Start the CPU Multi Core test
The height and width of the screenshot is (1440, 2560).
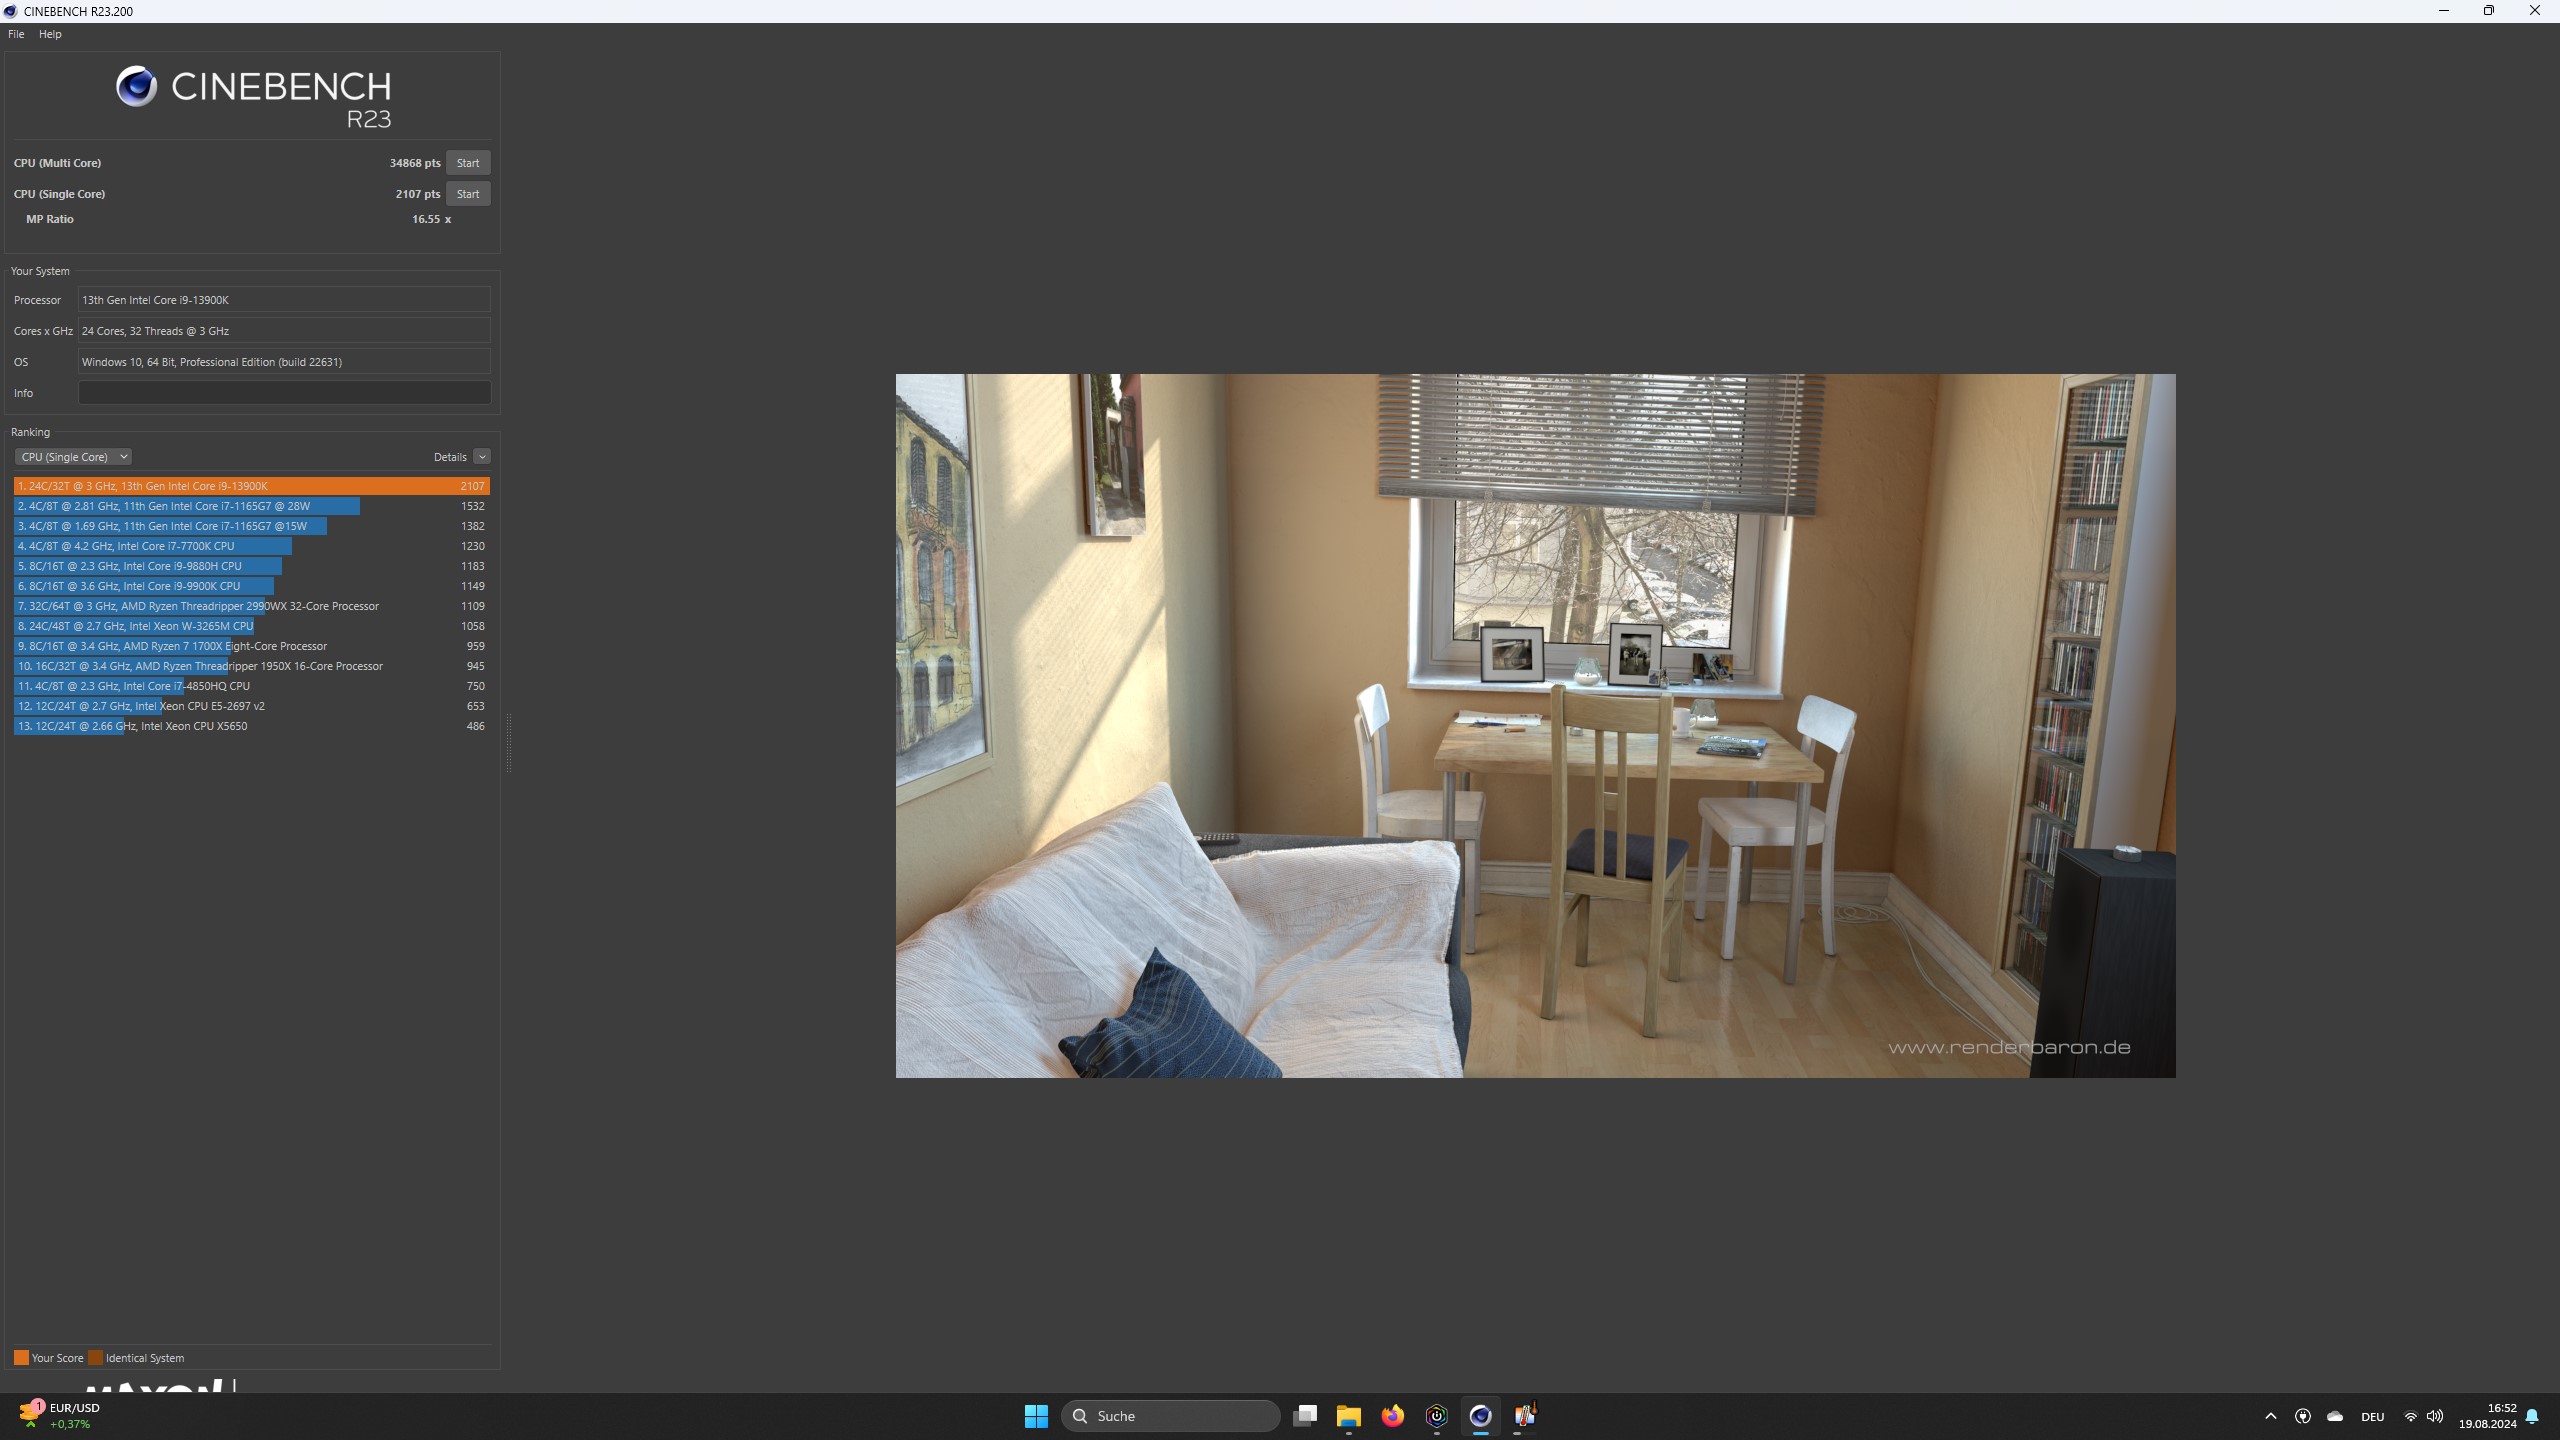pyautogui.click(x=467, y=163)
